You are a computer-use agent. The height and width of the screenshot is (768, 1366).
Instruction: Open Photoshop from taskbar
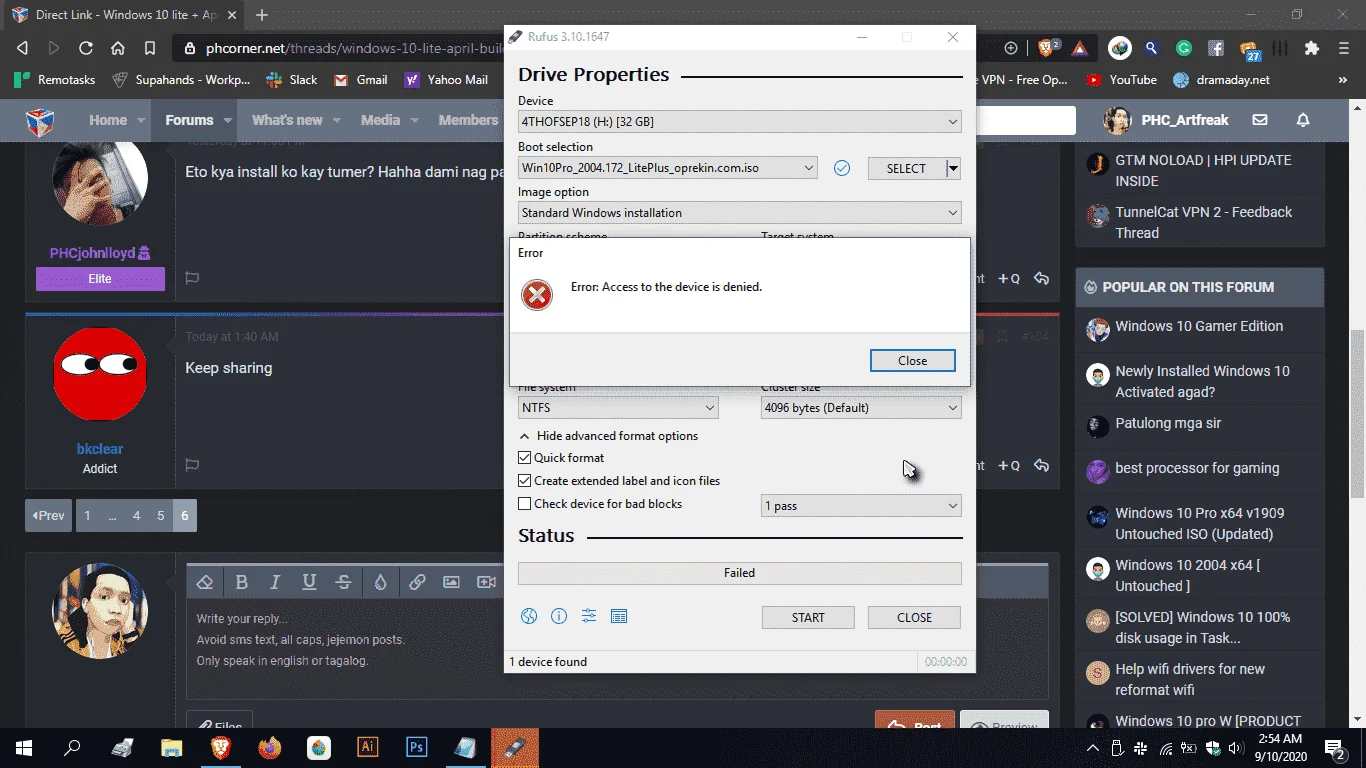(x=417, y=747)
